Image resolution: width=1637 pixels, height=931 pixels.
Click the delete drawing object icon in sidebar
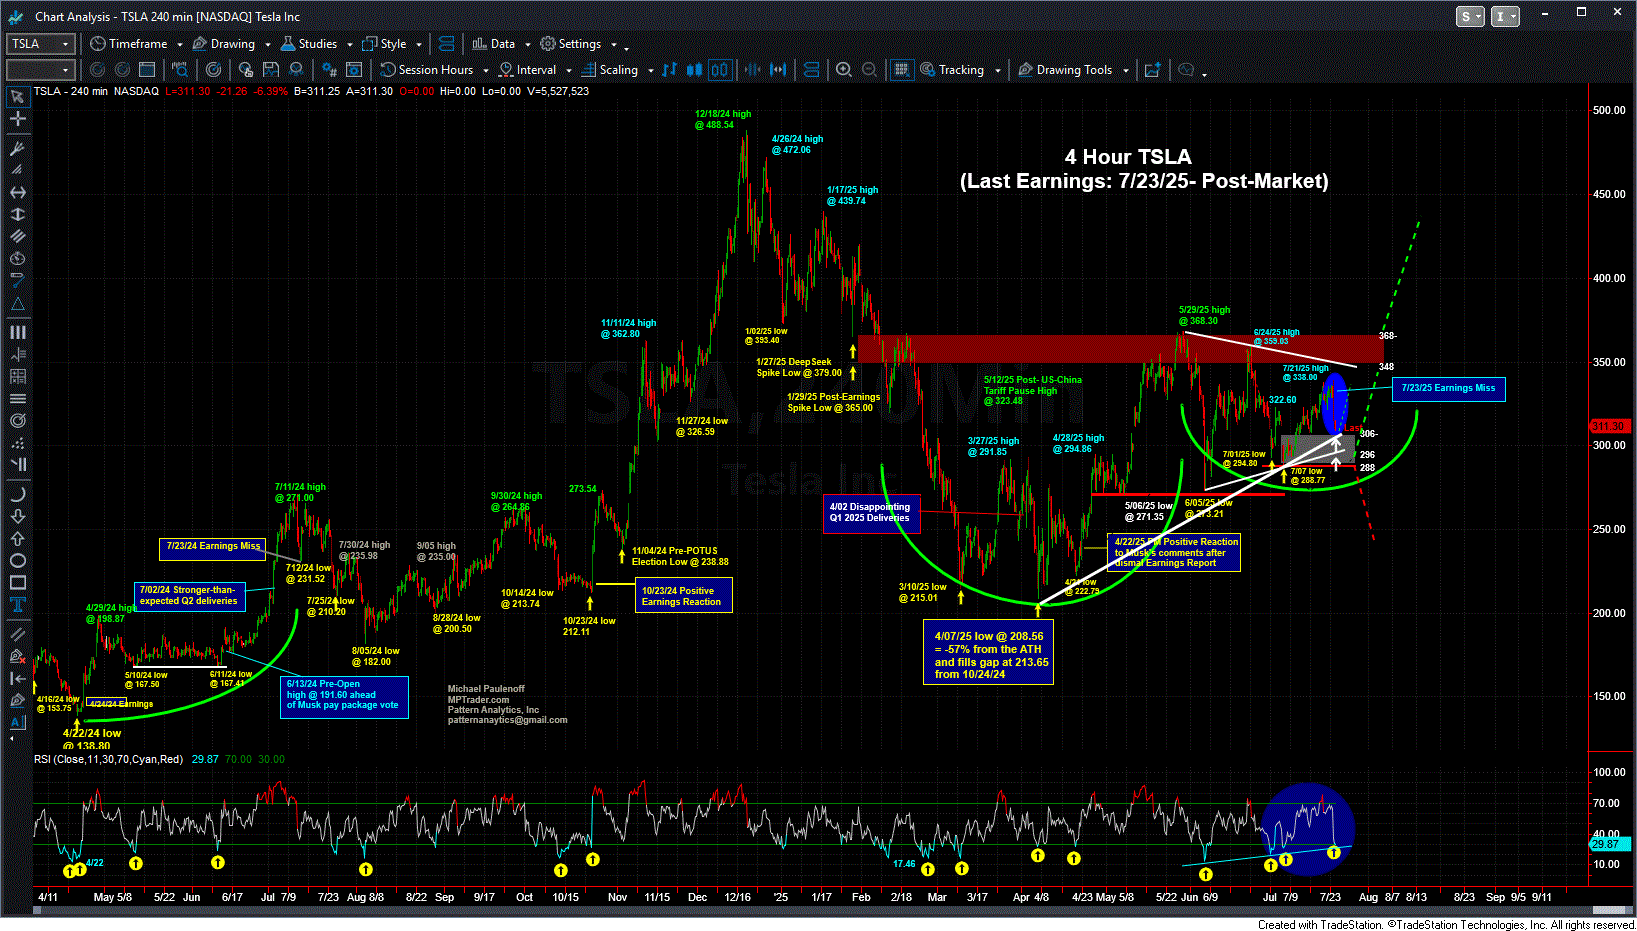[17, 656]
